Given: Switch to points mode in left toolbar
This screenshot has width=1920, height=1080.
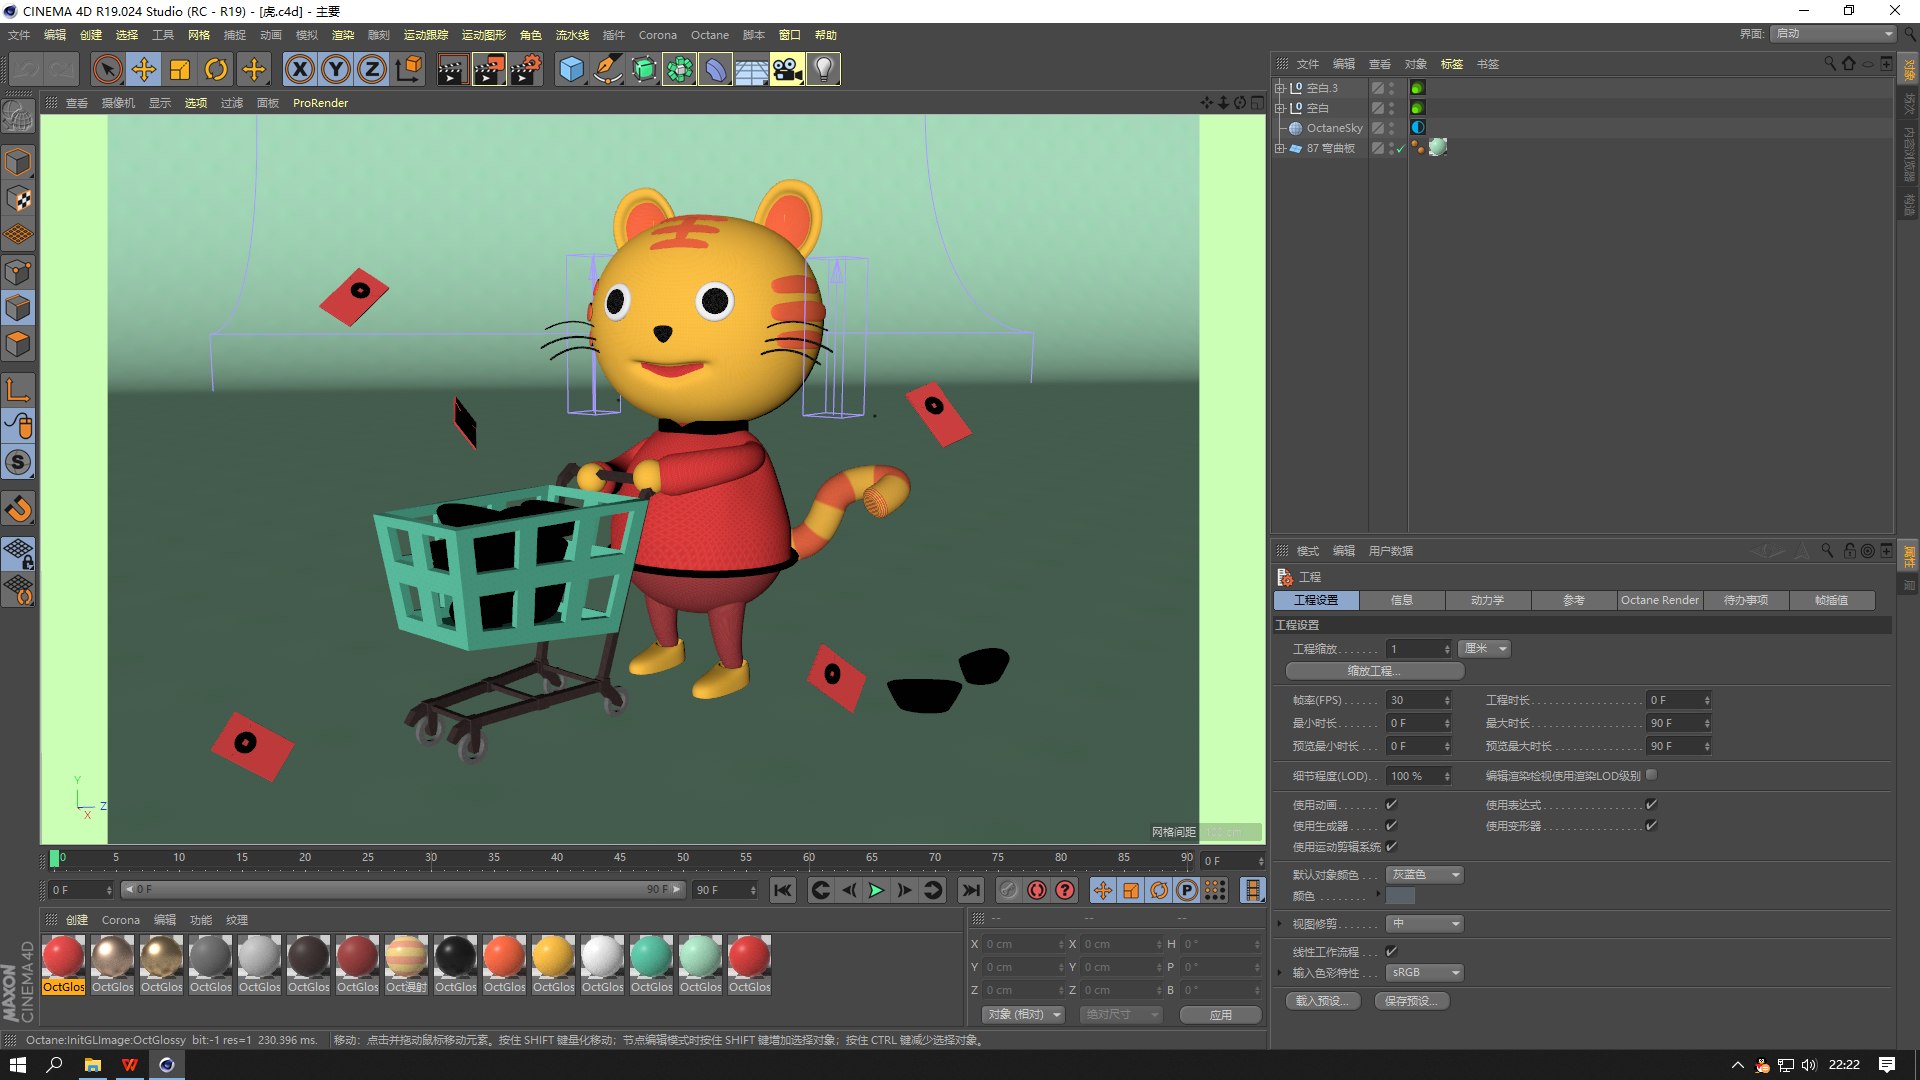Looking at the screenshot, I should coord(18,271).
